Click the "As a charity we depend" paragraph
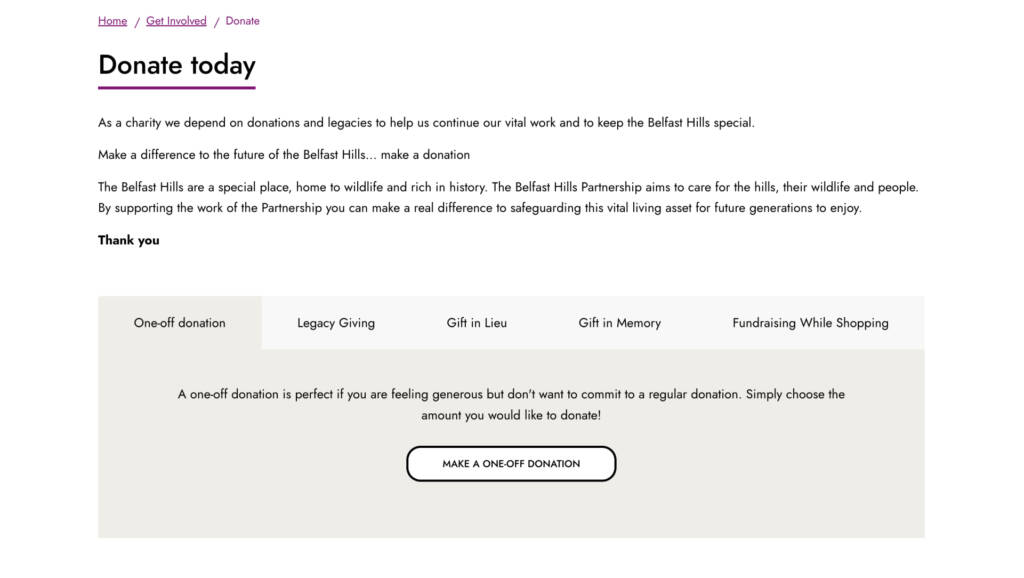Viewport: 1024px width, 578px height. point(426,123)
